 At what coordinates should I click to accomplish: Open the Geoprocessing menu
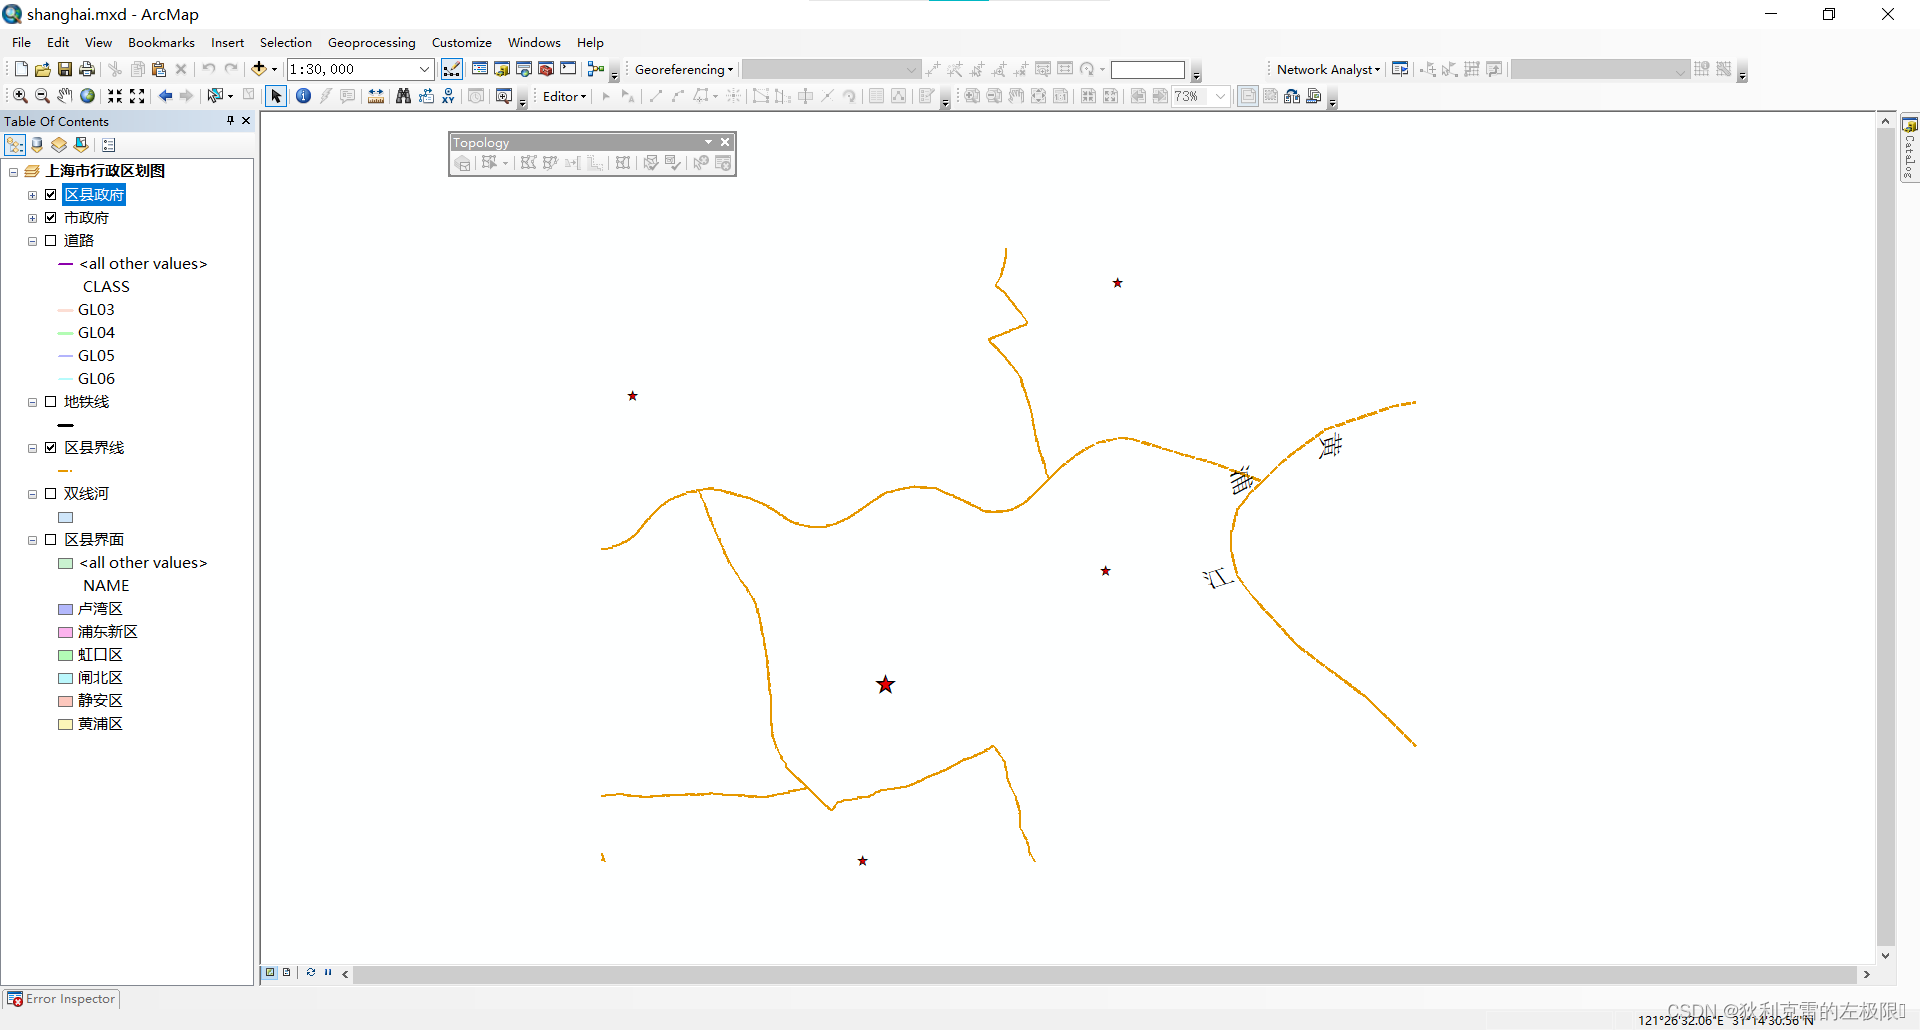coord(371,42)
